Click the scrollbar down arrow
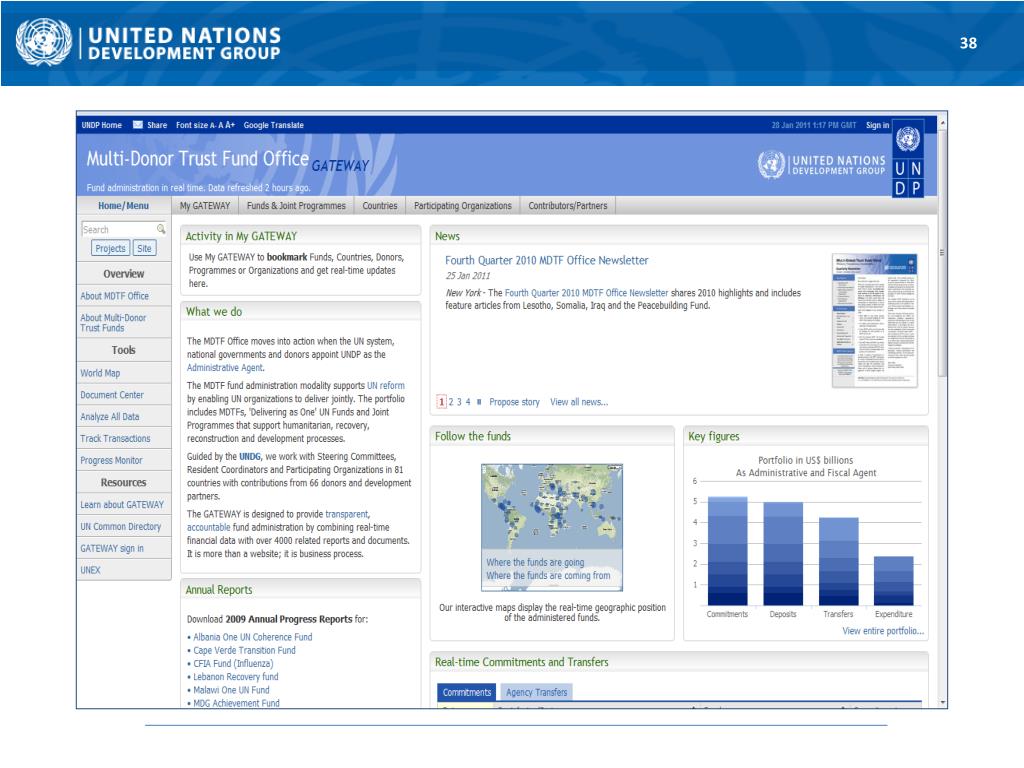 tap(942, 703)
